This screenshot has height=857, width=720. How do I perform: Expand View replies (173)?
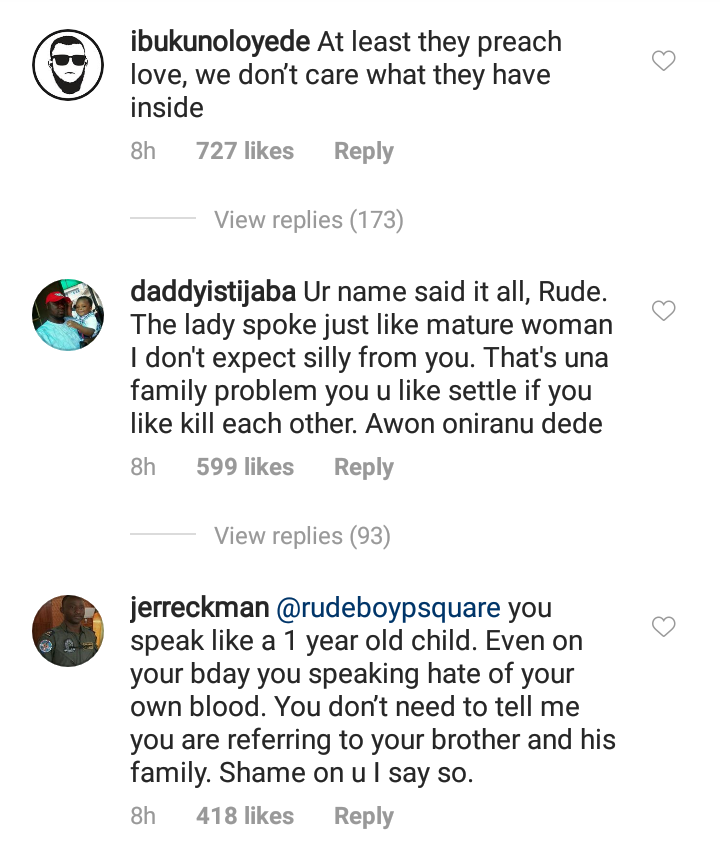tap(308, 220)
